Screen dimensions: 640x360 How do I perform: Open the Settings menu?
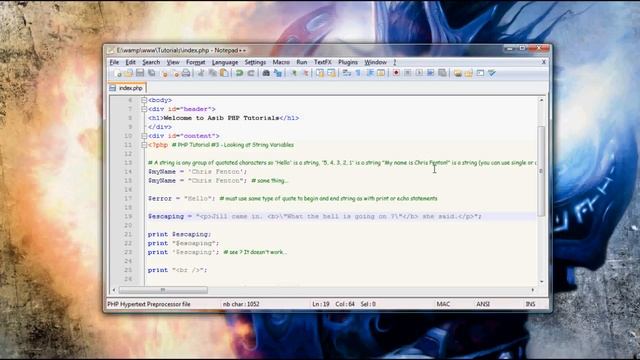(255, 62)
